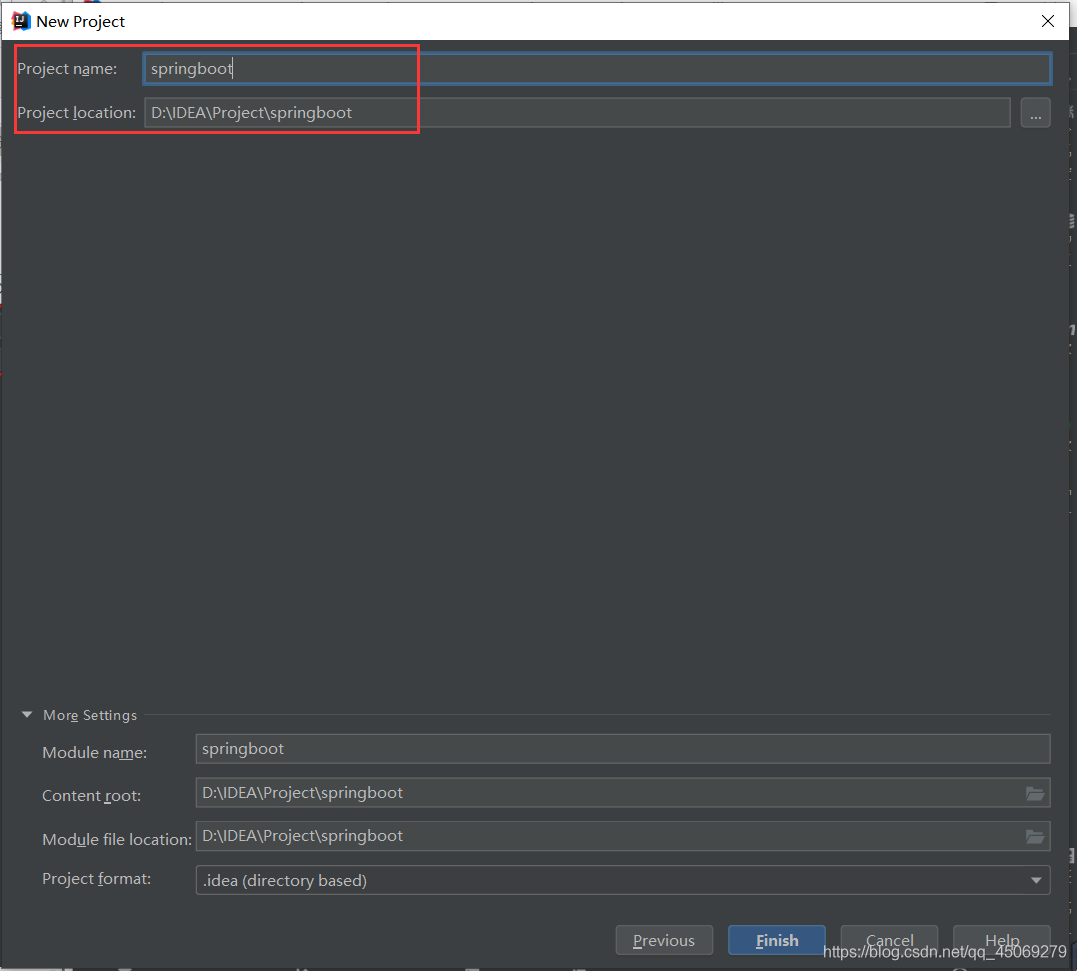Viewport: 1077px width, 971px height.
Task: Click the Project location input field
Action: click(x=577, y=113)
